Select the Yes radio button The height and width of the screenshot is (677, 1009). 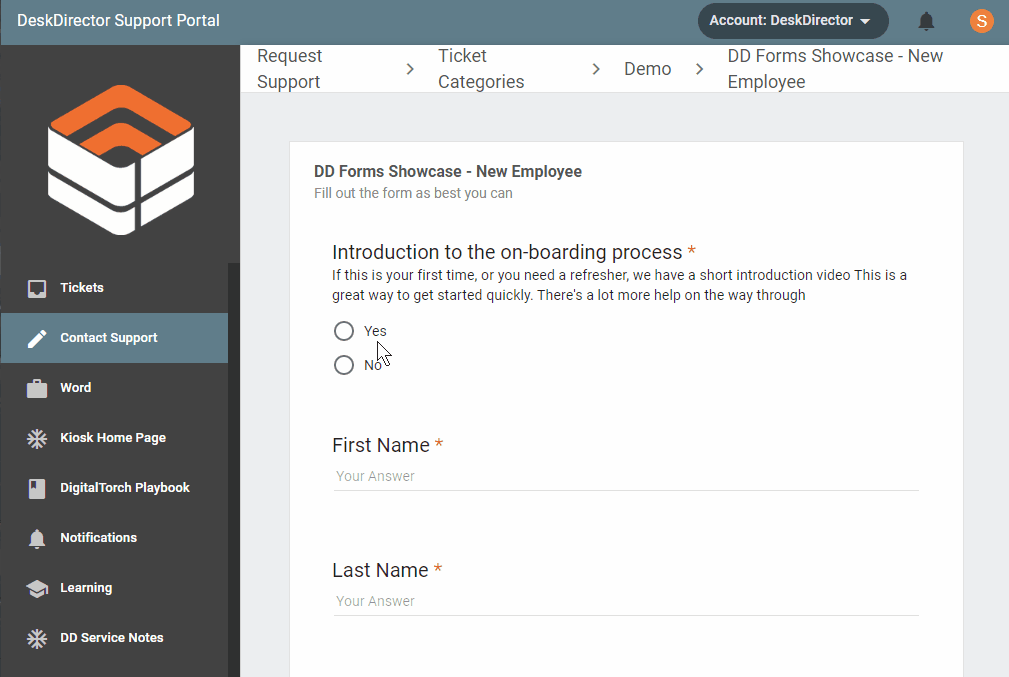point(344,331)
